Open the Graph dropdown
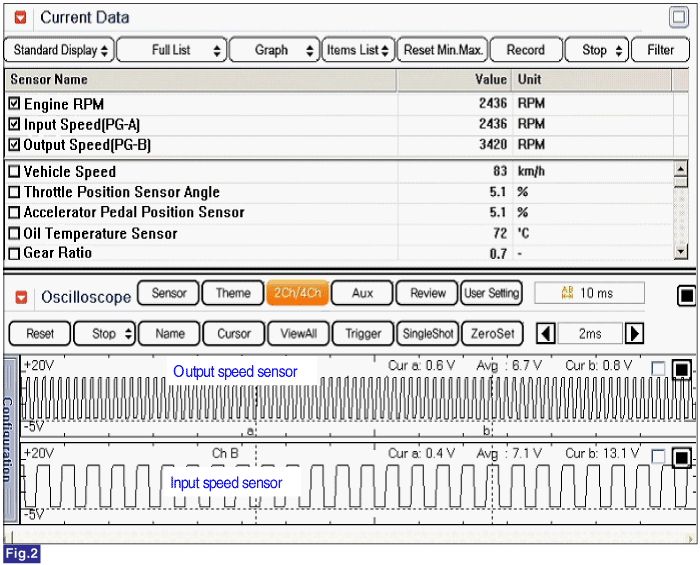 click(x=274, y=50)
